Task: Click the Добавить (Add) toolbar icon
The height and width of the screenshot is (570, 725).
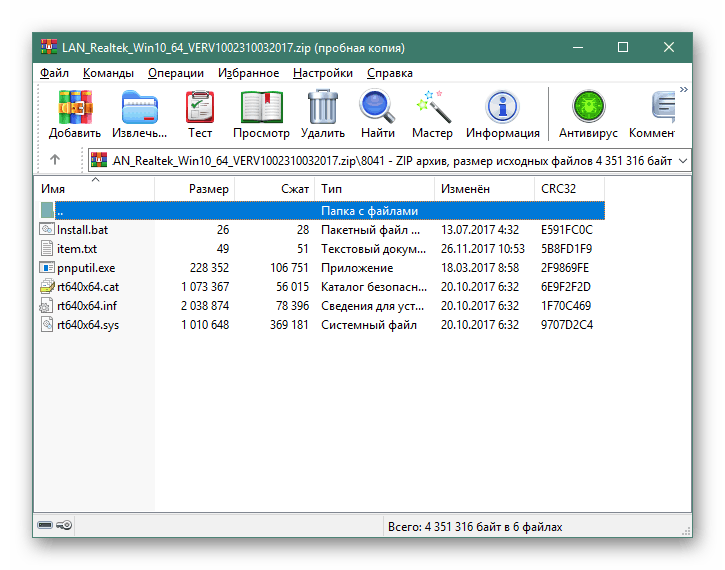Action: tap(75, 107)
